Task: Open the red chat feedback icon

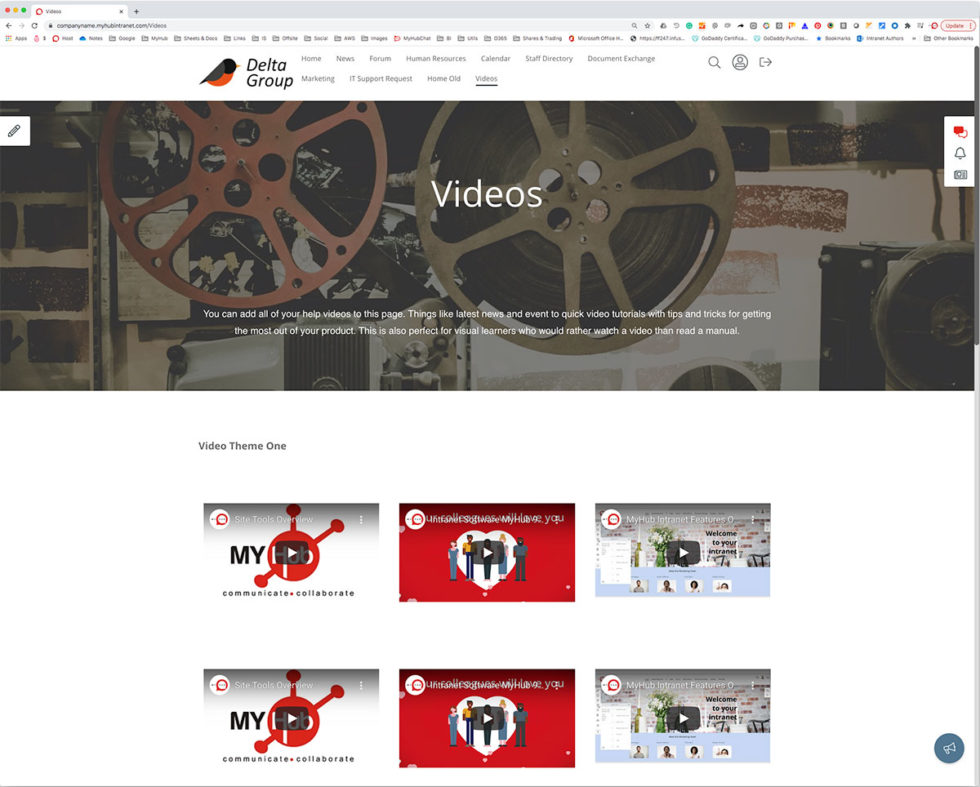Action: (959, 131)
